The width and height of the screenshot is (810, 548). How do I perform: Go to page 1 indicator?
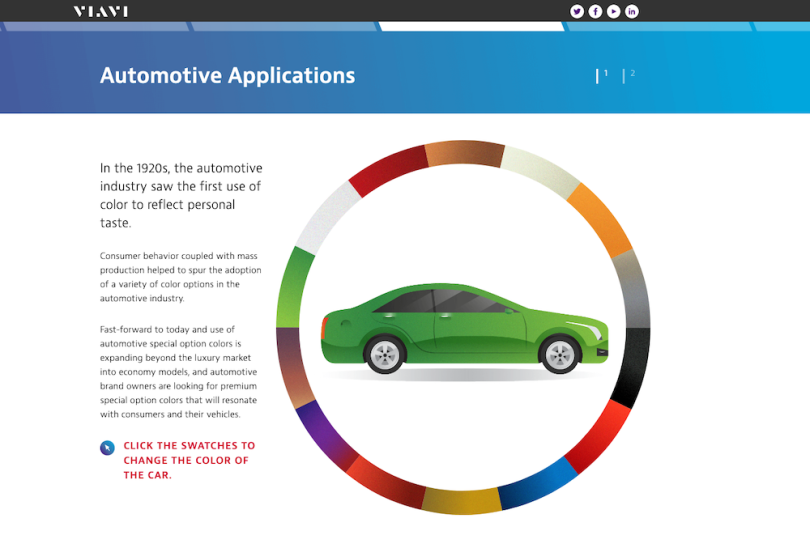tap(602, 75)
